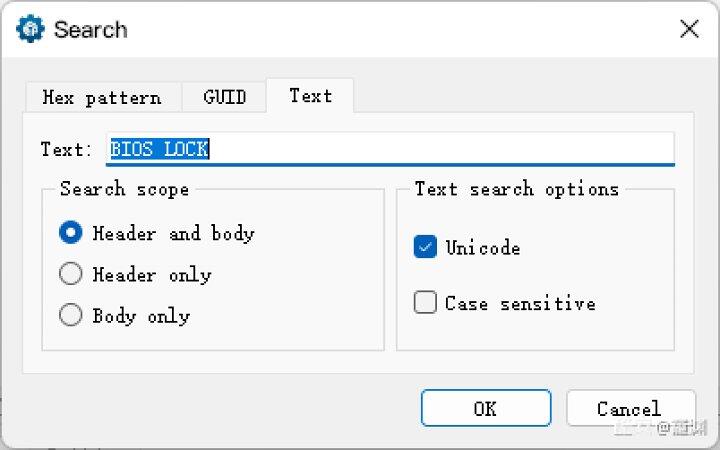This screenshot has width=720, height=450.
Task: Close the Search dialog with the X
Action: click(x=689, y=29)
